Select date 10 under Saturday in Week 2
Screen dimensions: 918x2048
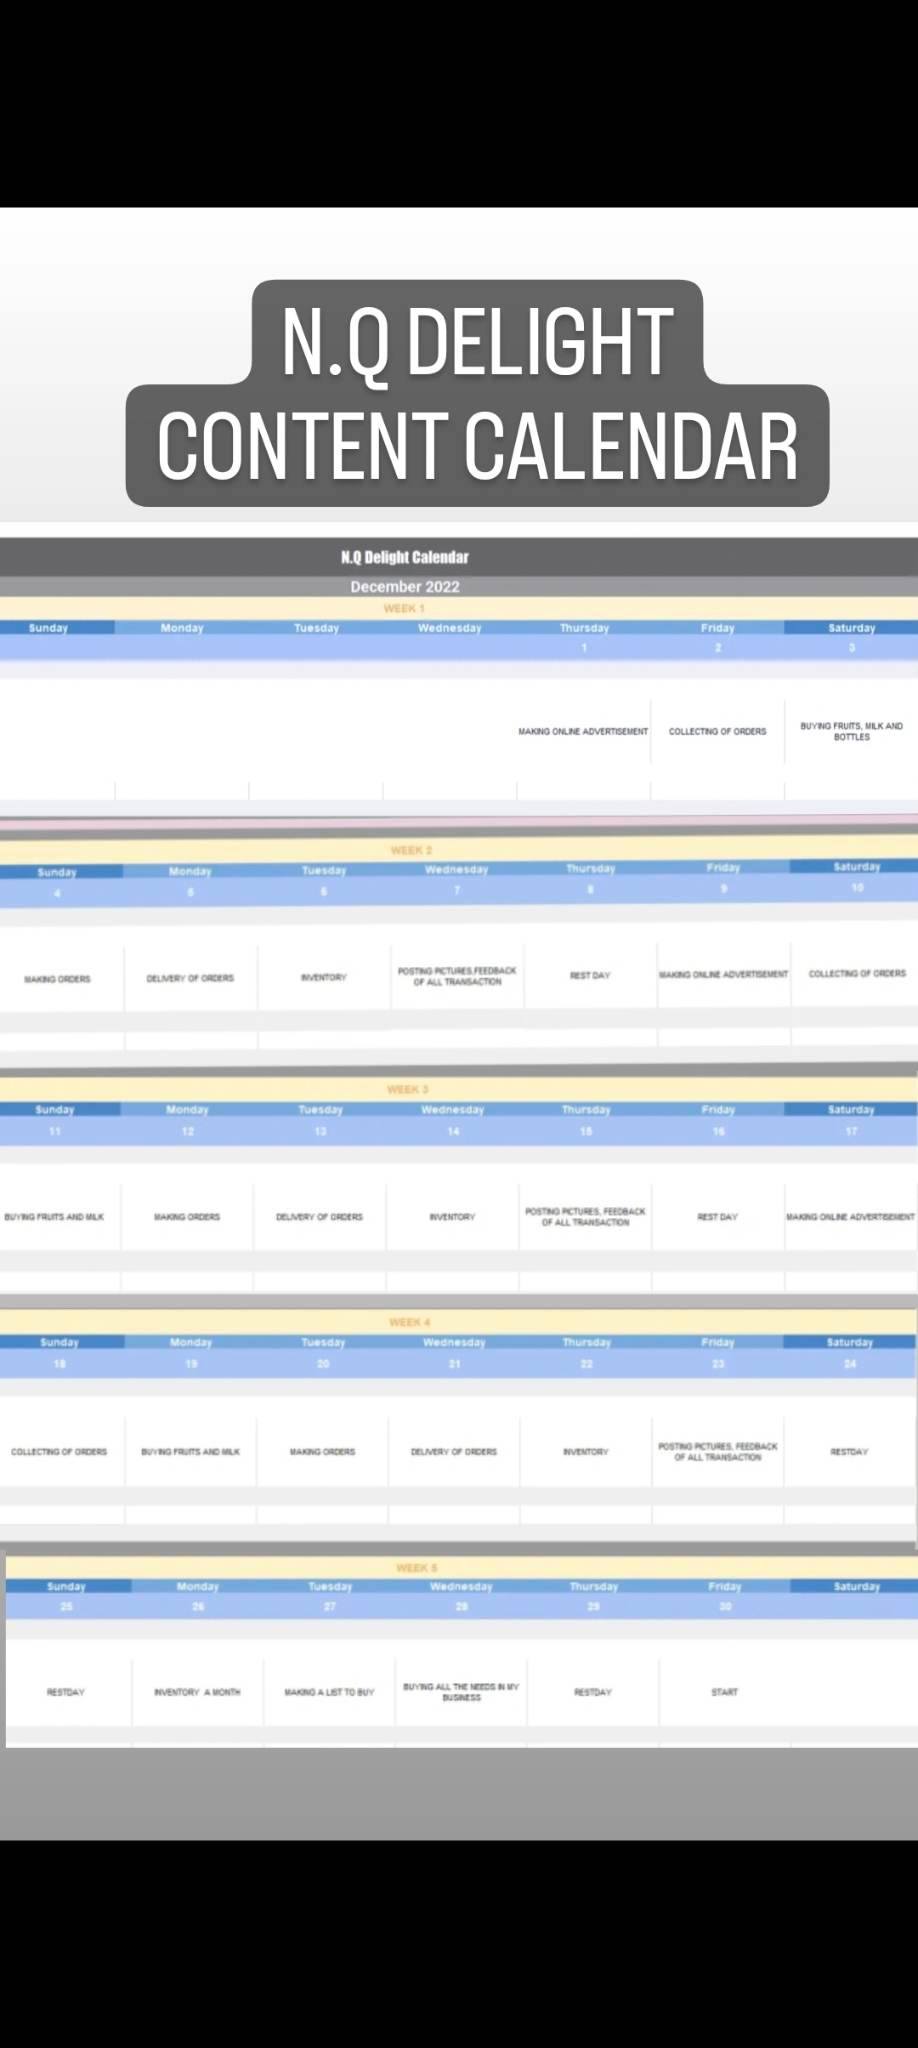pyautogui.click(x=857, y=888)
